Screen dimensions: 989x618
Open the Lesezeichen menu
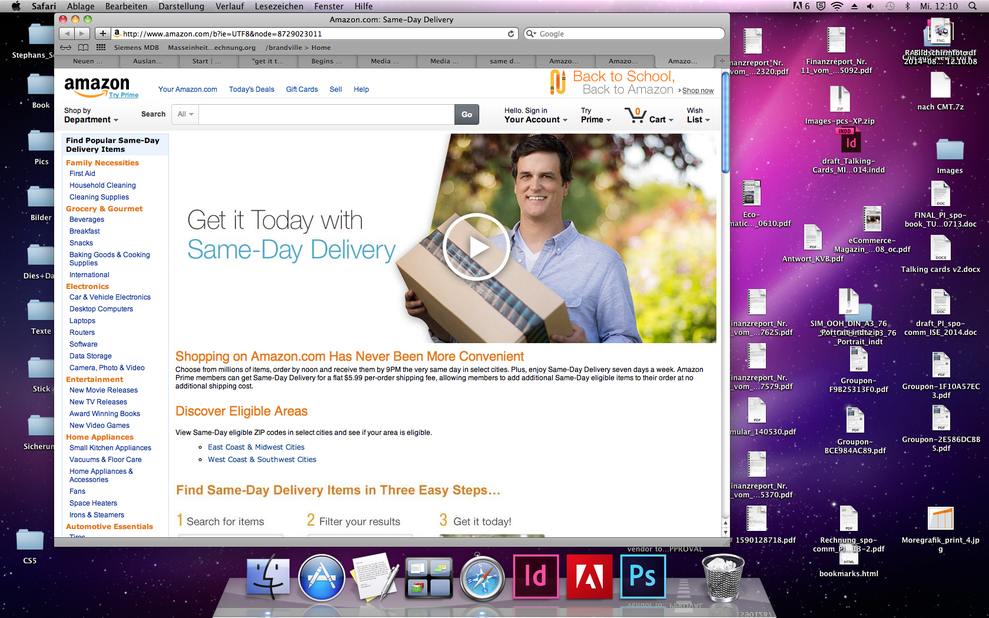(278, 6)
